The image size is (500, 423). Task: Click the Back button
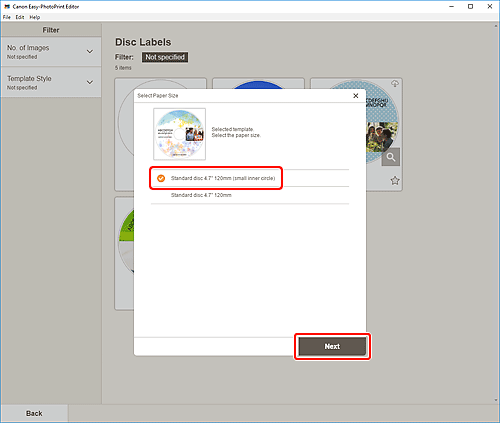[34, 413]
